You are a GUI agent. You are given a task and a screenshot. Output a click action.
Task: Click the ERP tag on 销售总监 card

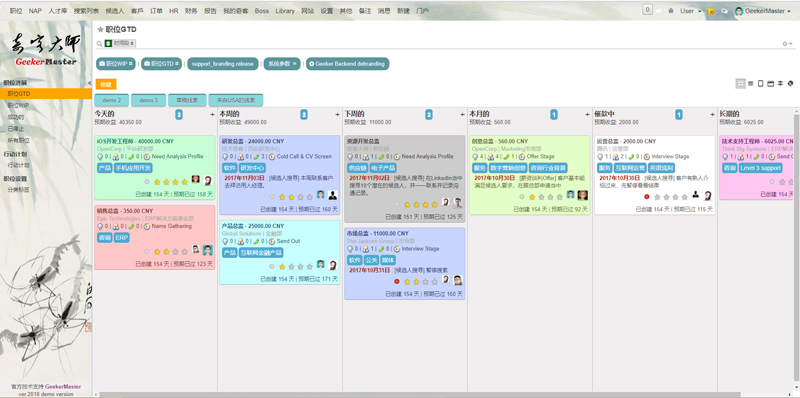(121, 238)
